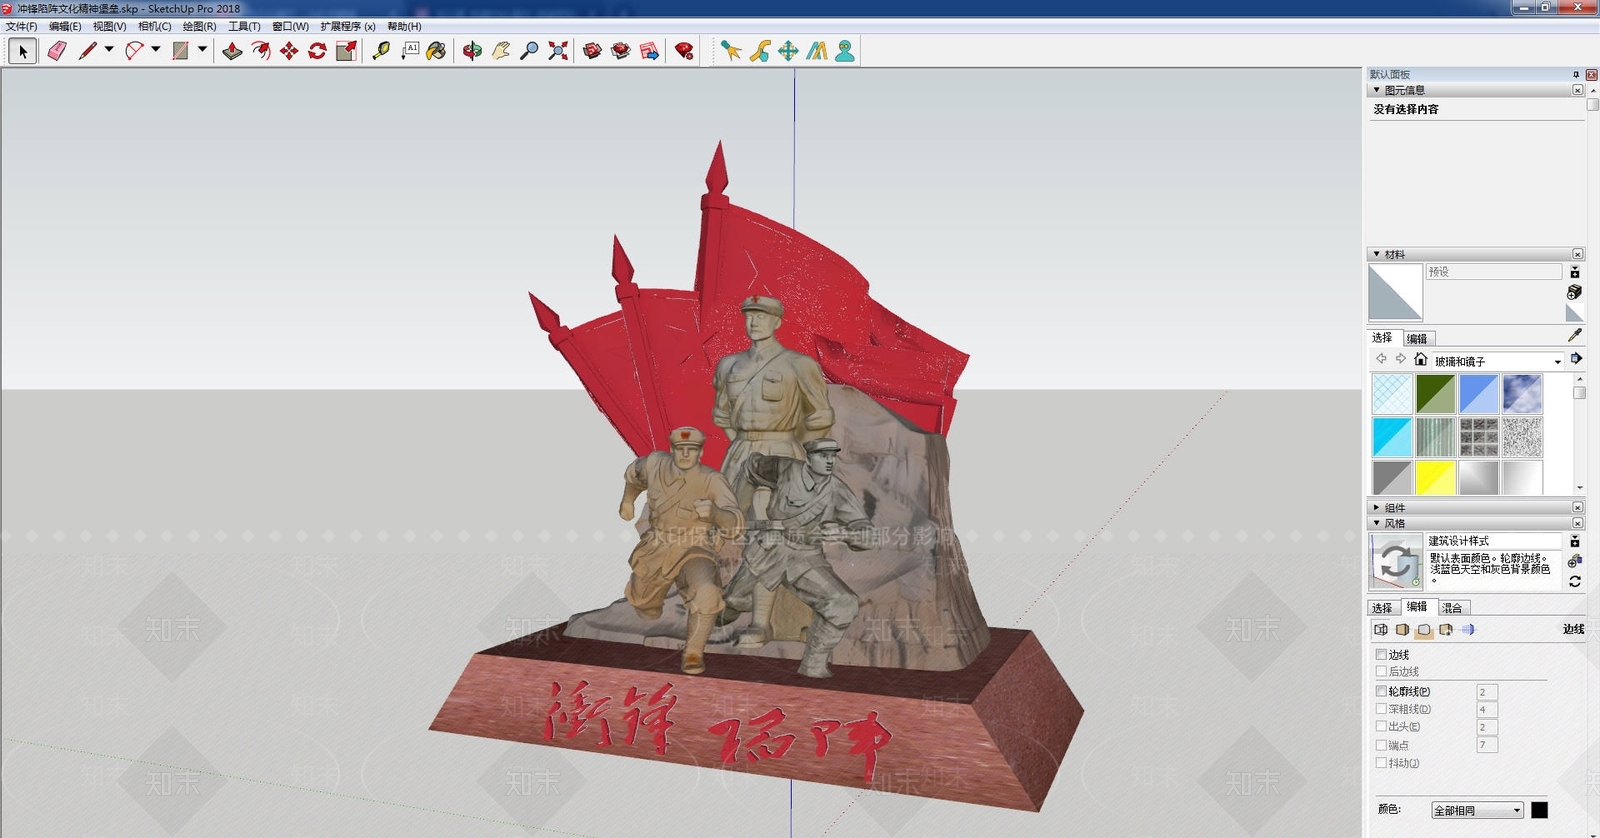Activate the Push/Pull tool
Image resolution: width=1600 pixels, height=838 pixels.
pyautogui.click(x=232, y=51)
